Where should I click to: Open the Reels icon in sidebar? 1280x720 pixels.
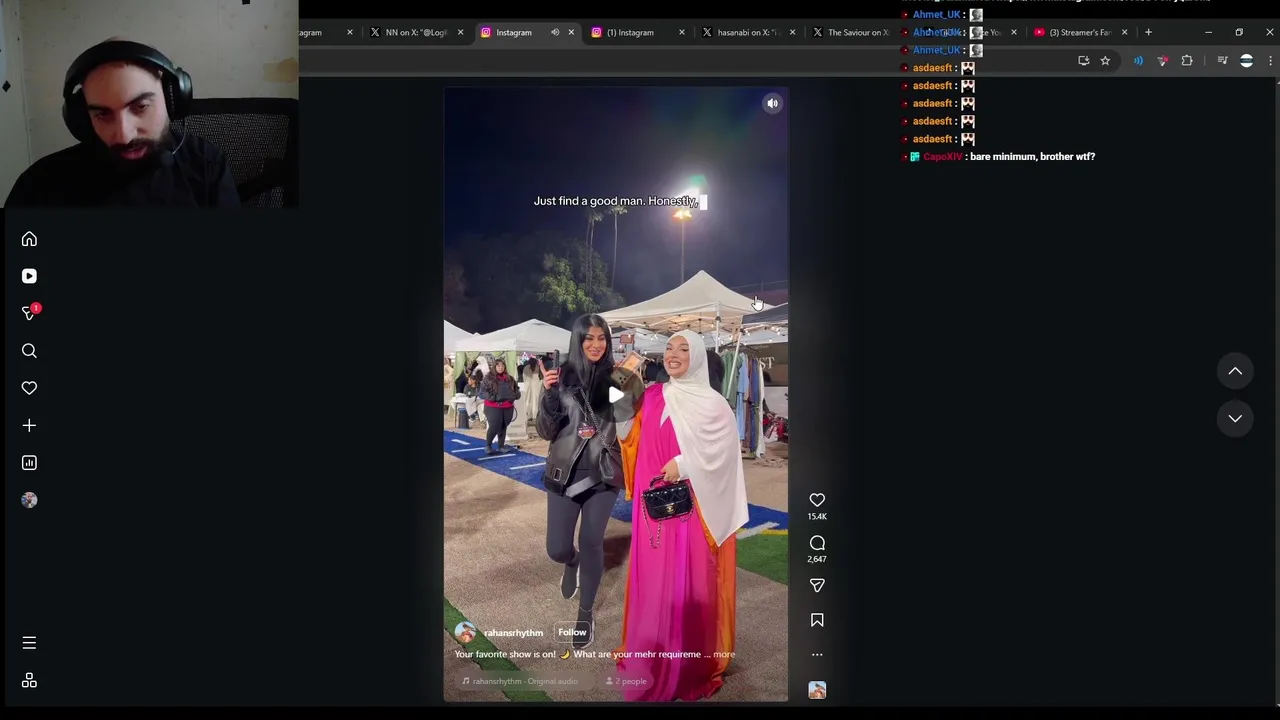coord(29,276)
